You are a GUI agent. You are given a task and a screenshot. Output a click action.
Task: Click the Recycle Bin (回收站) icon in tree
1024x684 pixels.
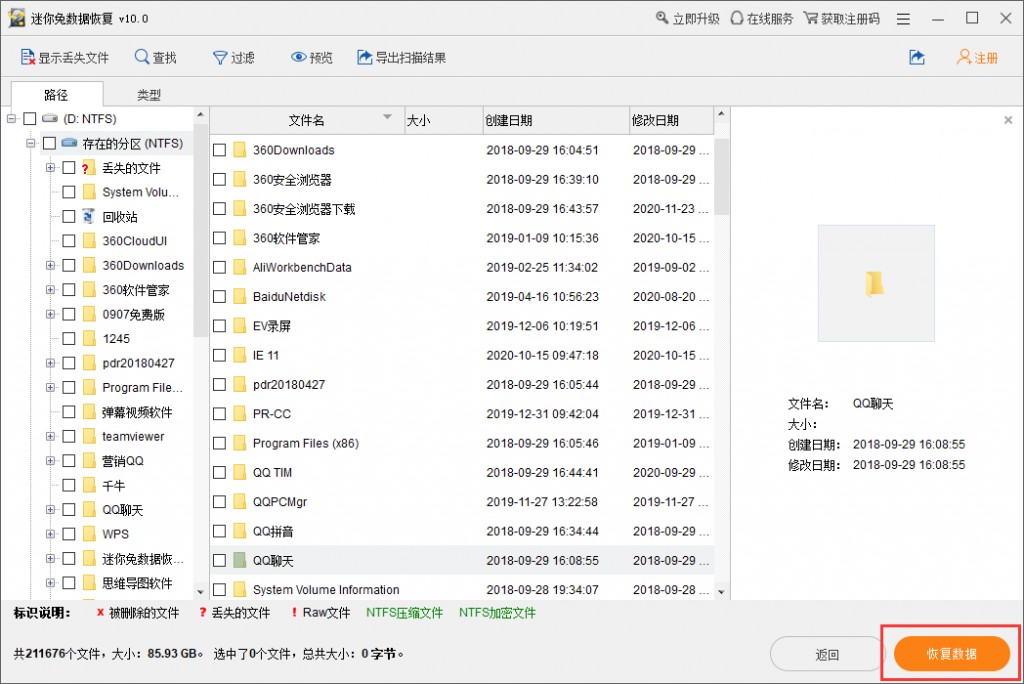point(88,216)
